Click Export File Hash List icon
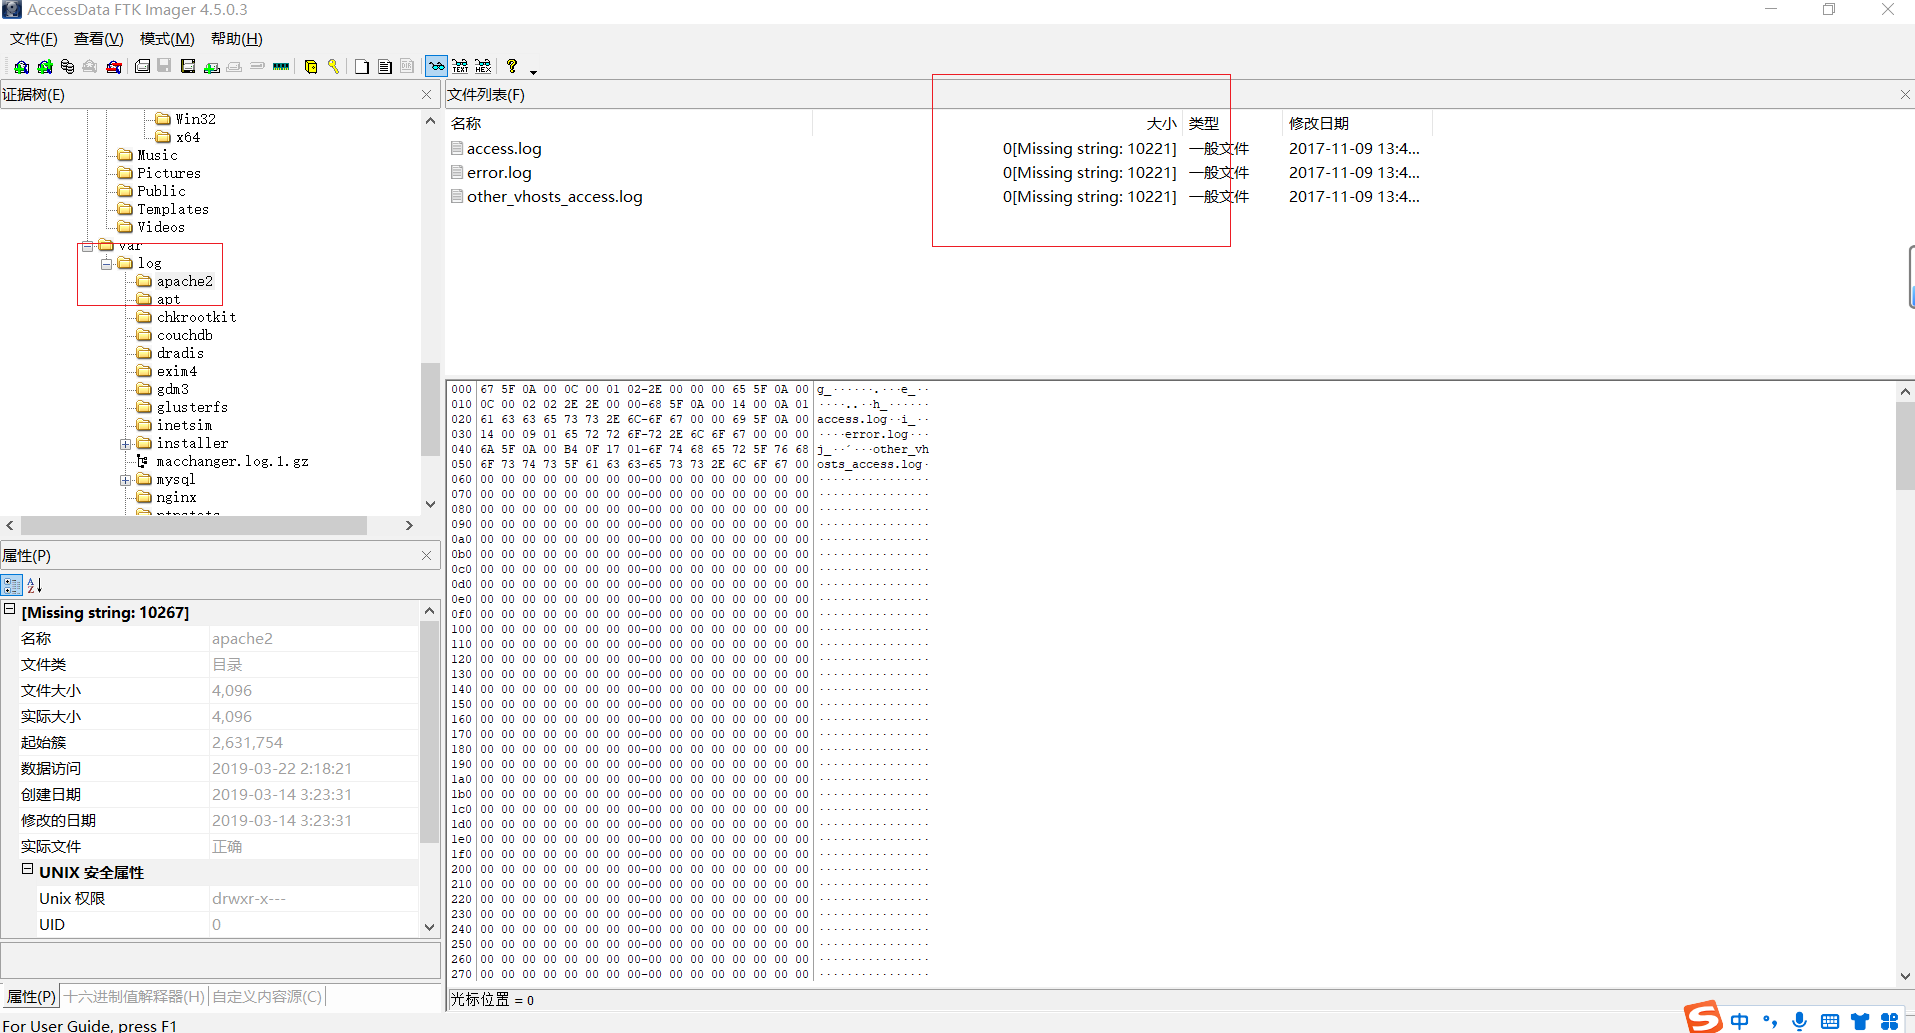Screen dimensions: 1915x1033 pos(385,66)
